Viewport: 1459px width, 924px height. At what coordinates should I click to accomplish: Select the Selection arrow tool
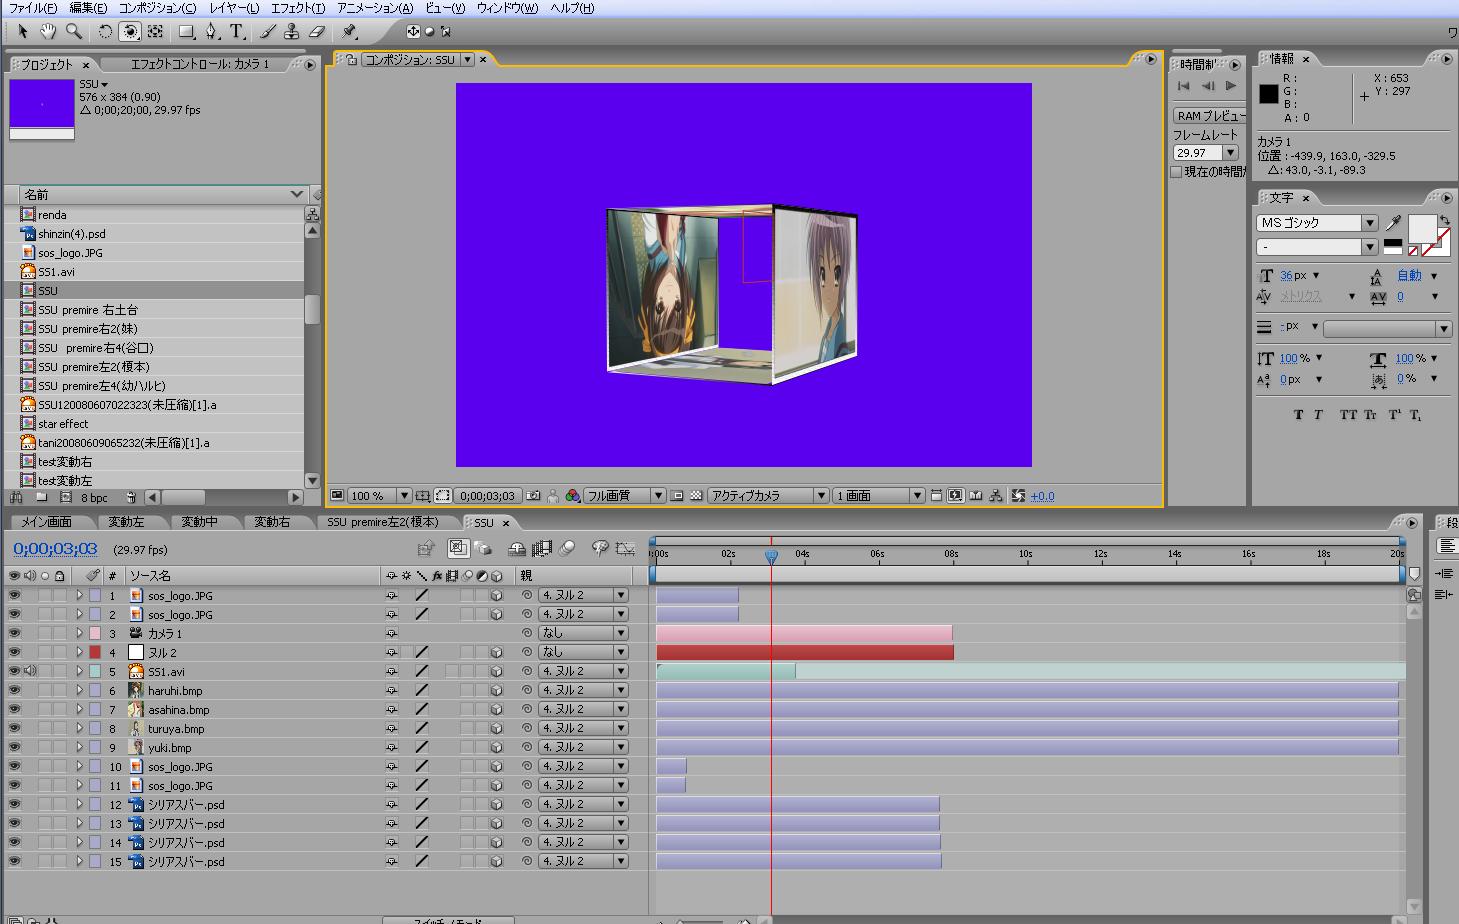point(23,32)
